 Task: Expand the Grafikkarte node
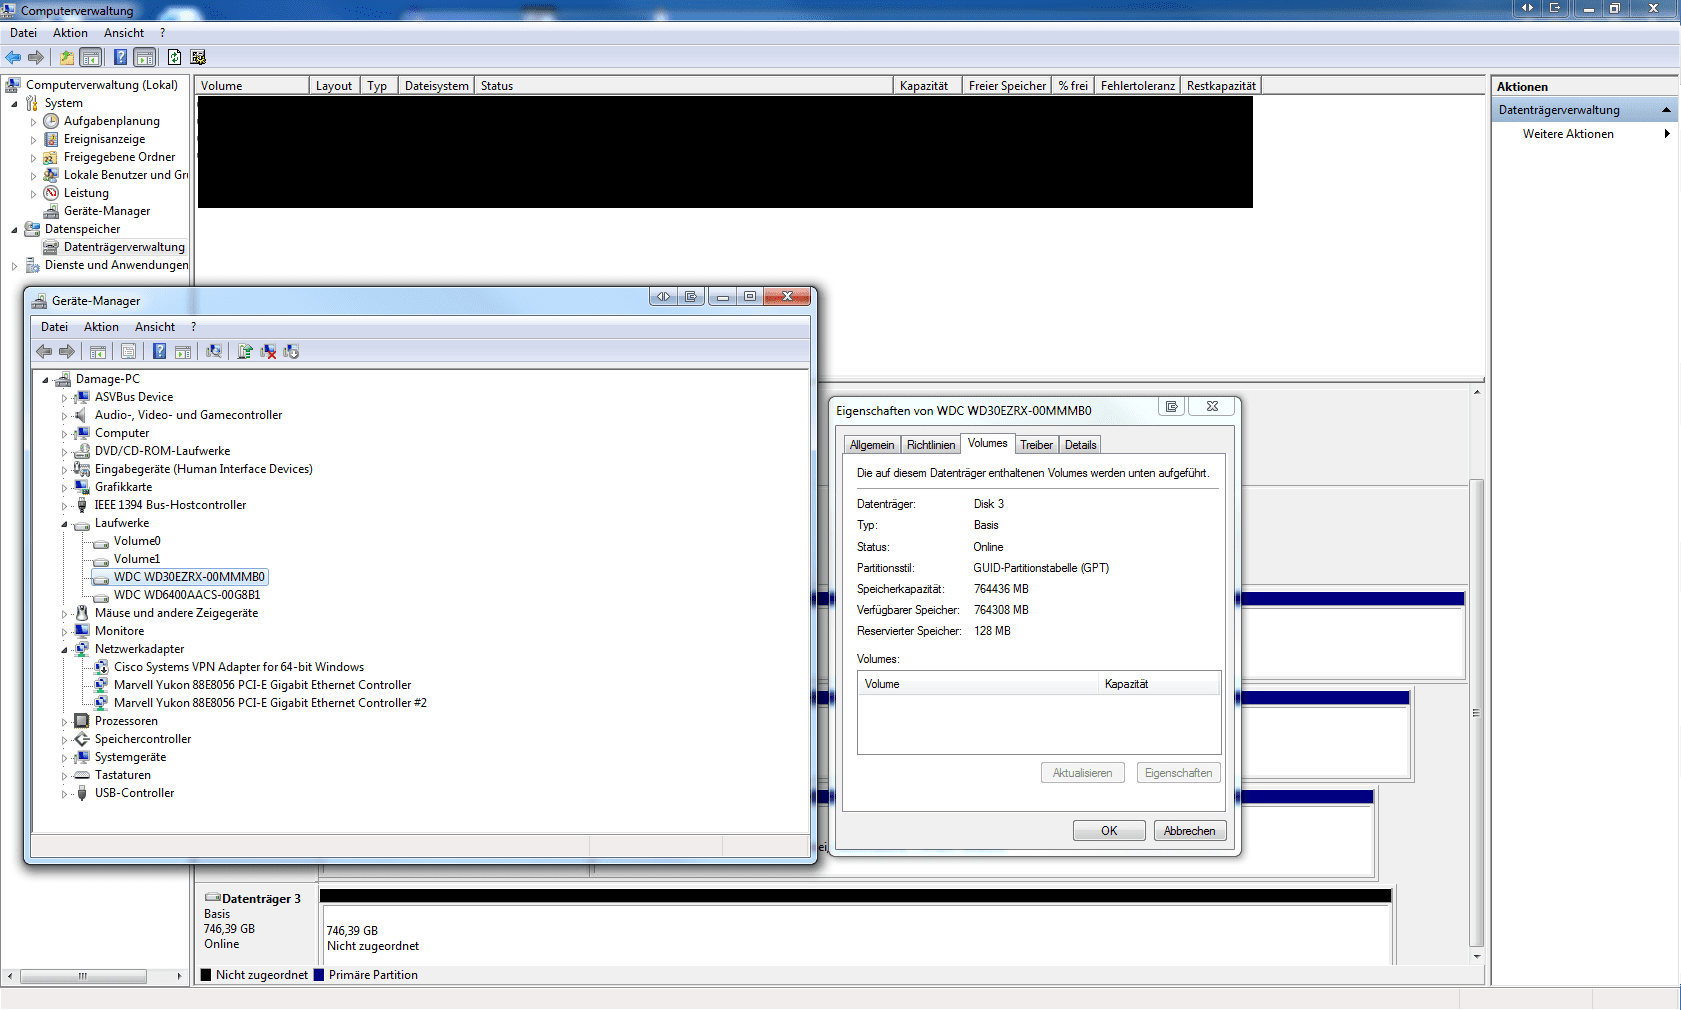[64, 488]
